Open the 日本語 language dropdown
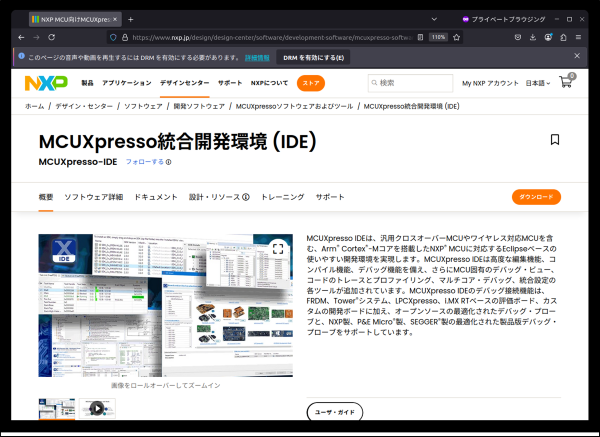The image size is (600, 437). coord(538,83)
